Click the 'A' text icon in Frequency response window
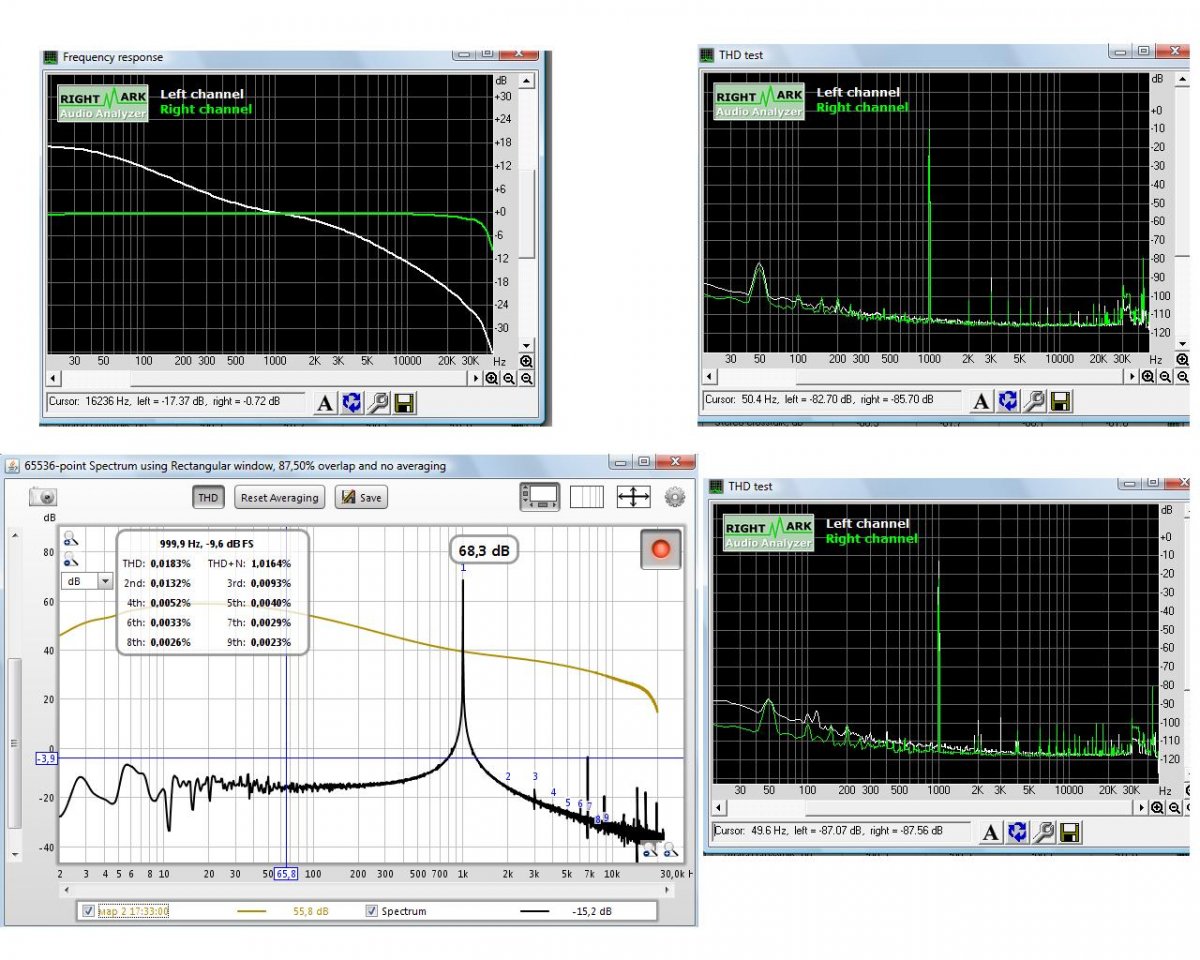 [x=324, y=403]
